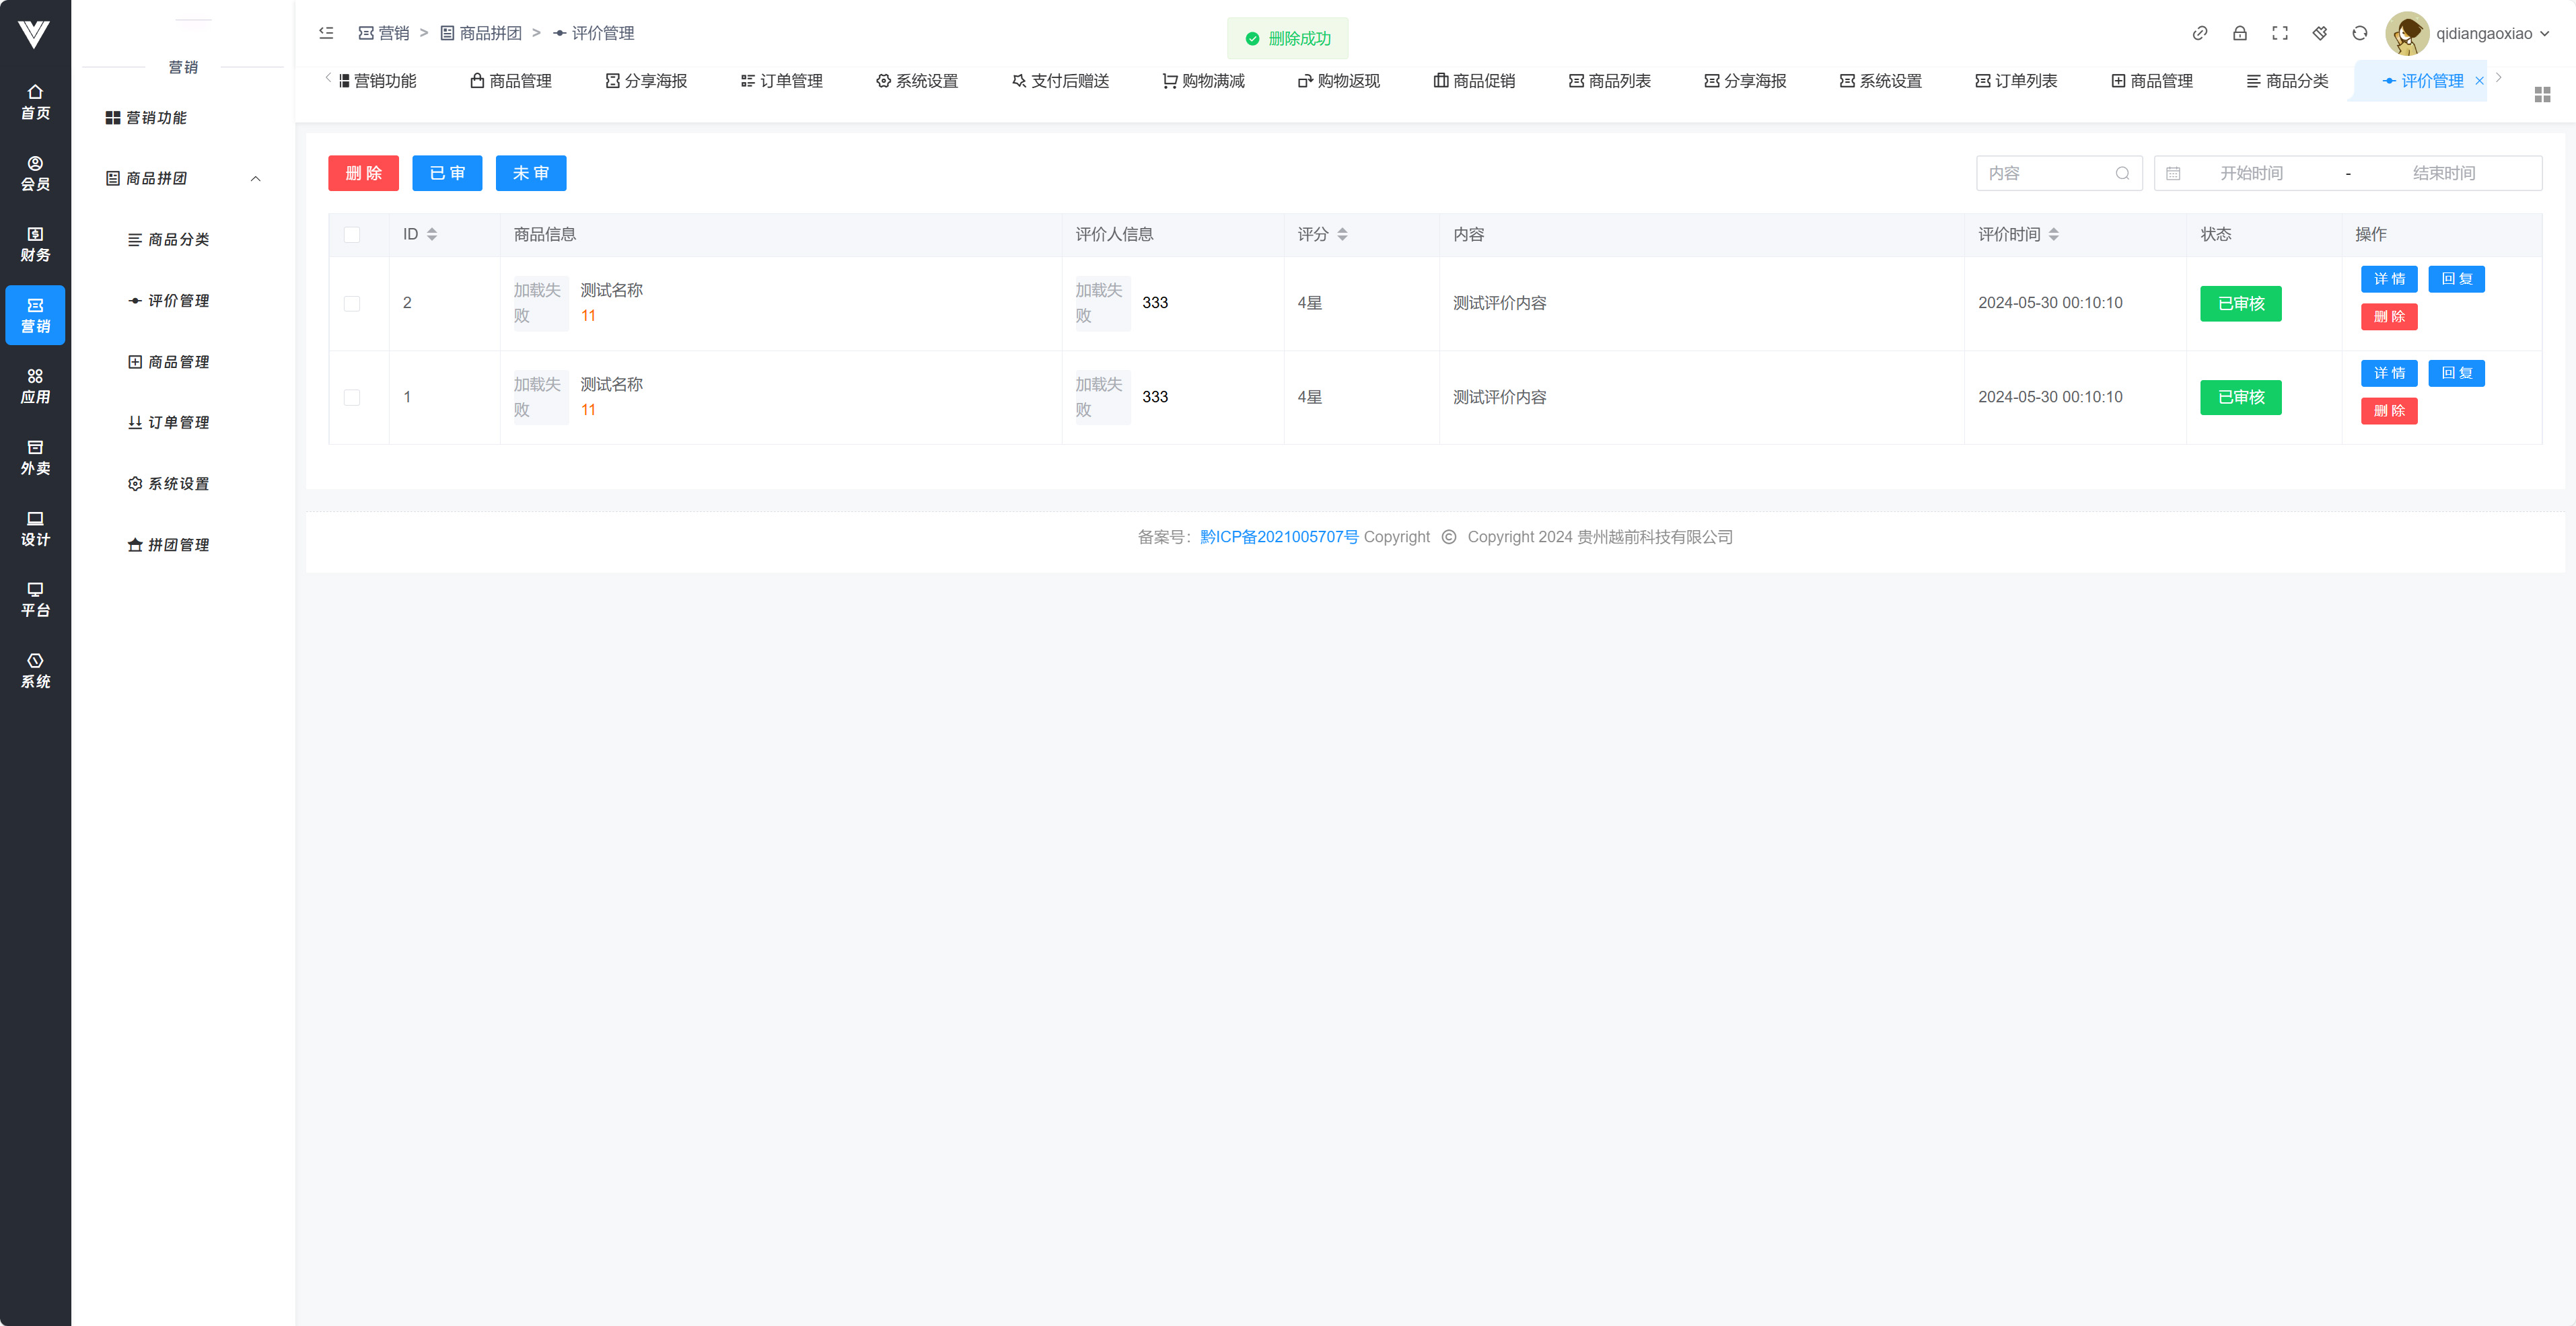Click the blue 已审 button

pyautogui.click(x=447, y=173)
